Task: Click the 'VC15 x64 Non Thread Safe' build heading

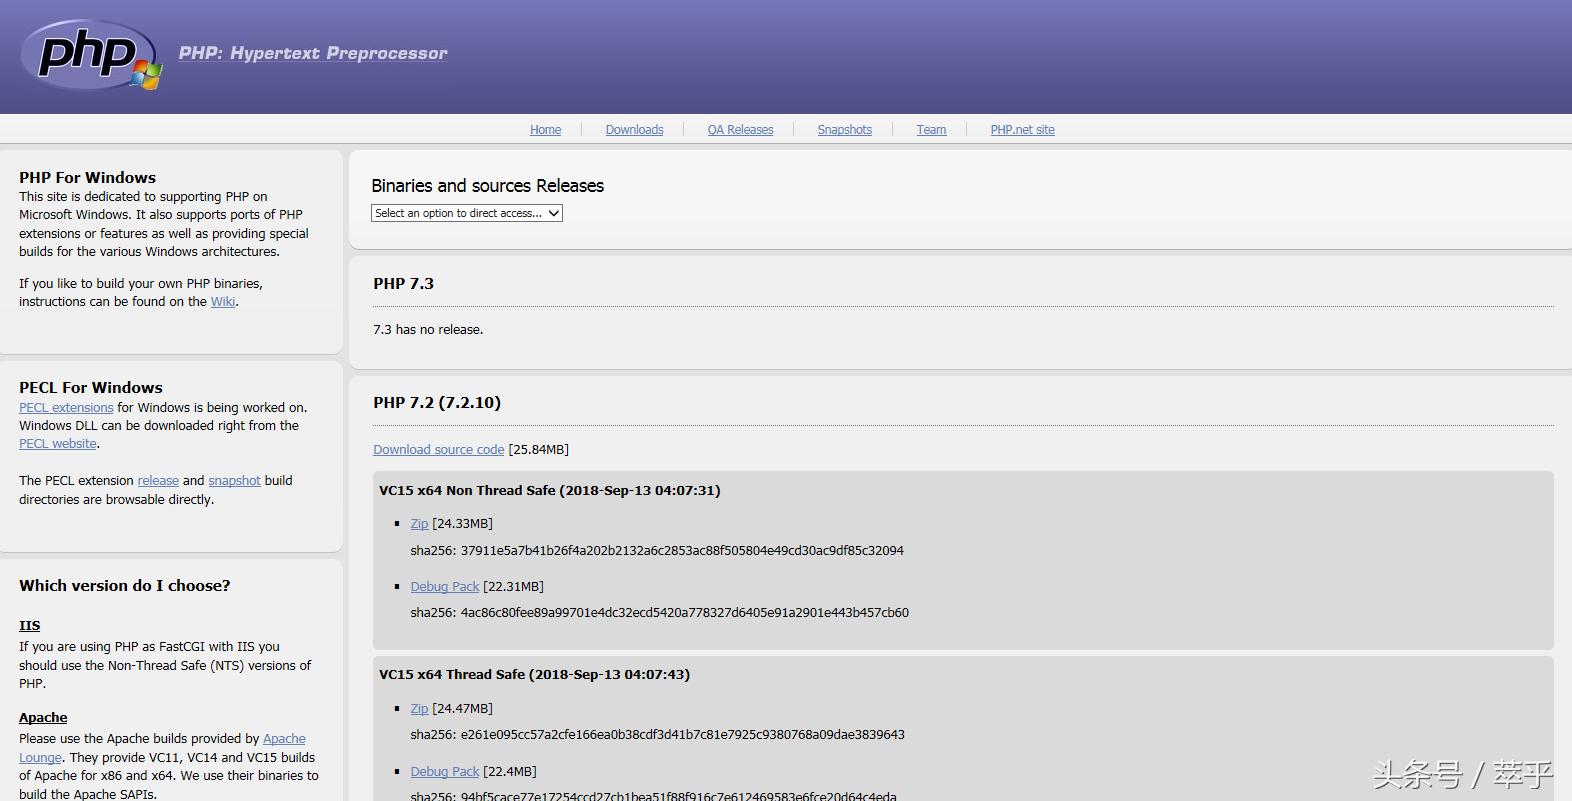Action: 550,491
